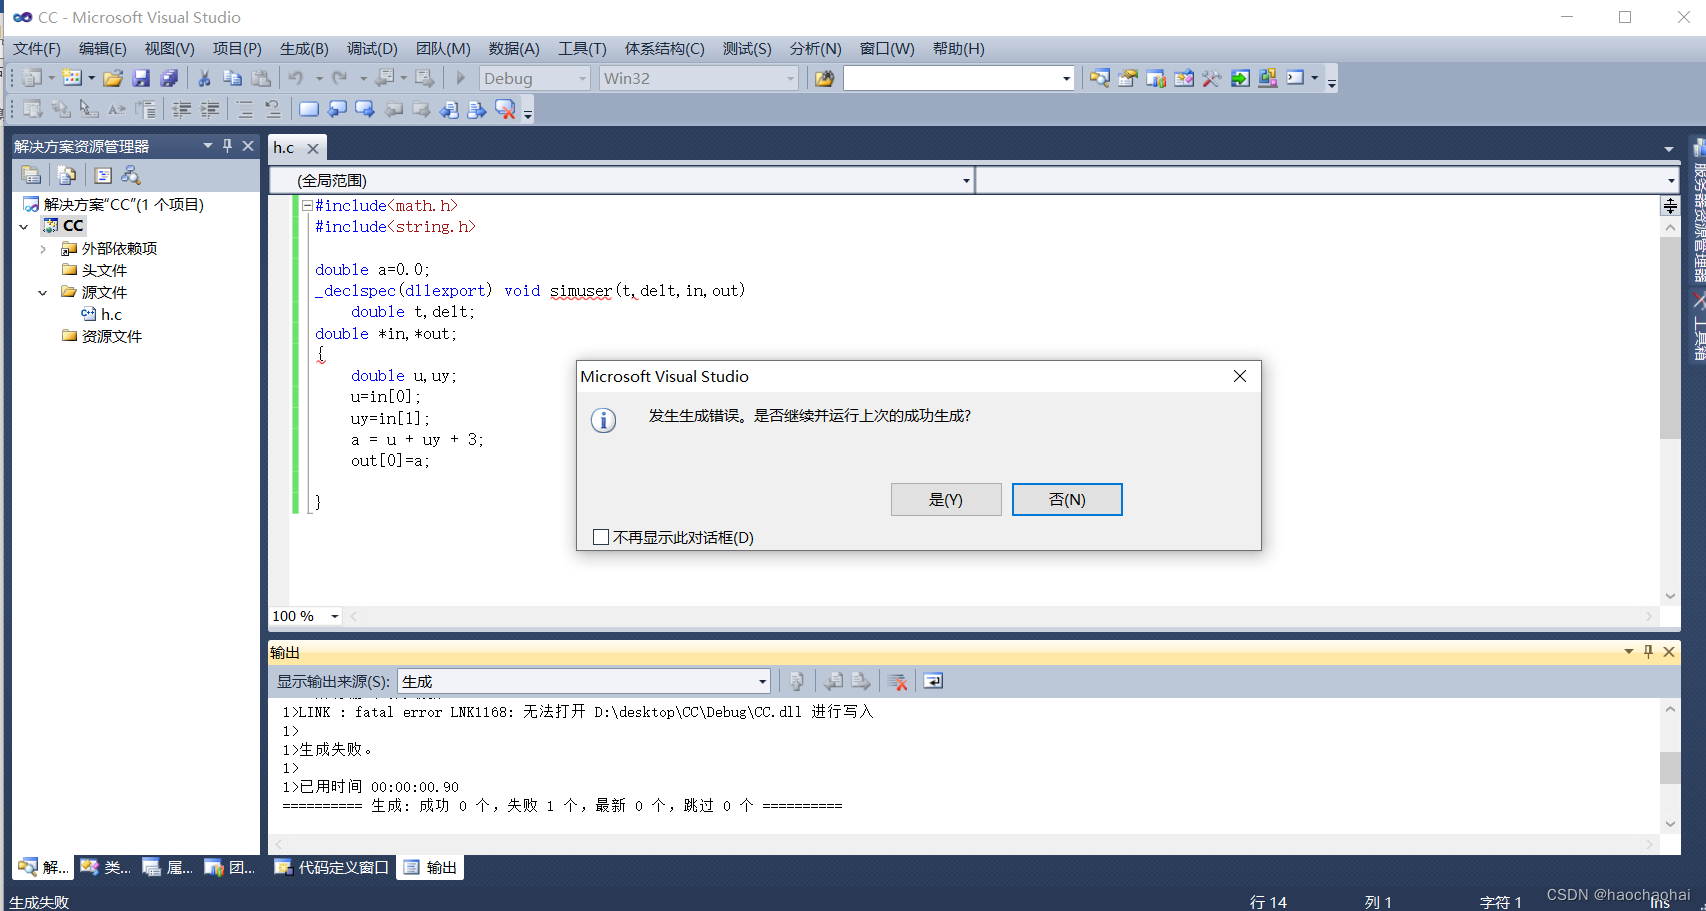The height and width of the screenshot is (911, 1706).
Task: Click the Toggle Bookmark icon
Action: tap(309, 109)
